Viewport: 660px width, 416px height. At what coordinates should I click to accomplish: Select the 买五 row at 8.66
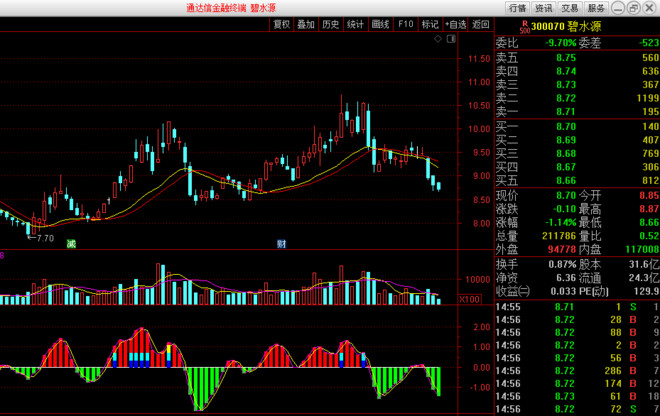[578, 181]
